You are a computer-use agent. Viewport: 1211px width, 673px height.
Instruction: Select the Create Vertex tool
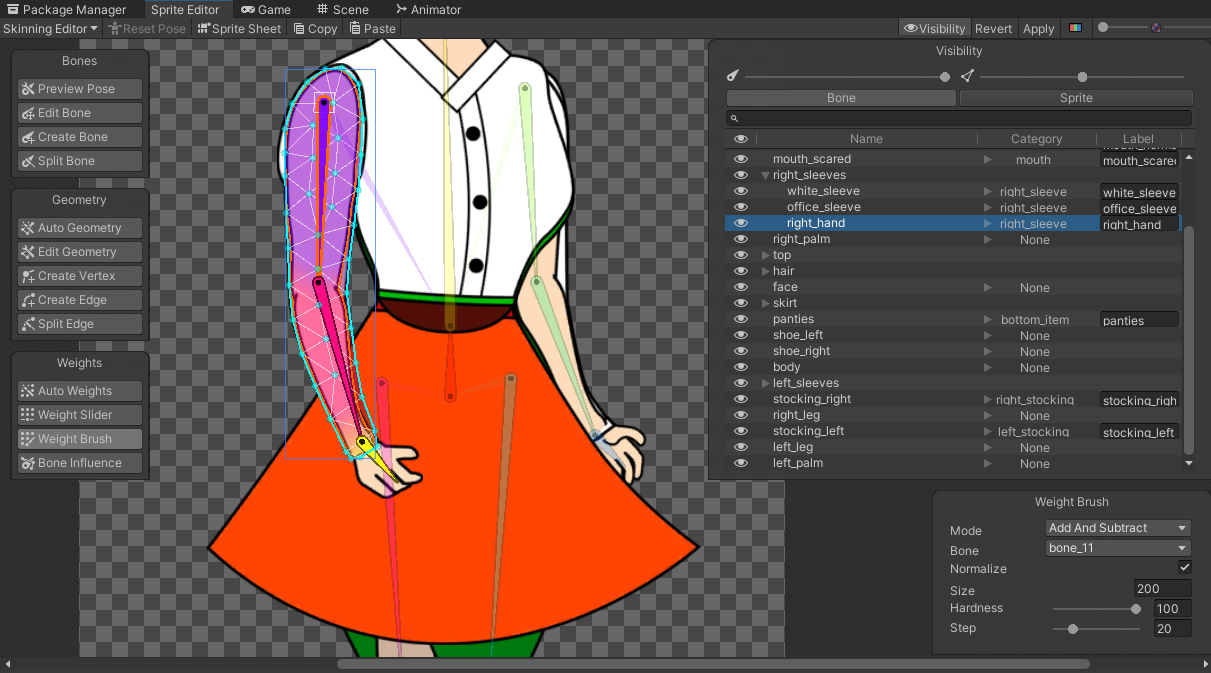click(x=80, y=276)
